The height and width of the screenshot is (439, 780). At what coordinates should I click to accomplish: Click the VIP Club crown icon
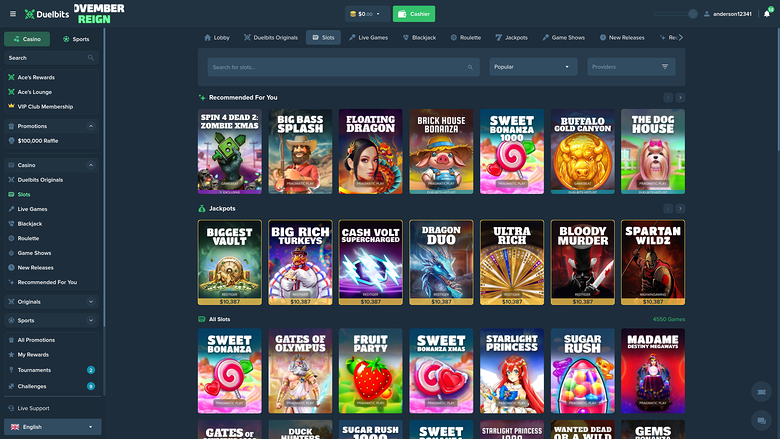[11, 106]
